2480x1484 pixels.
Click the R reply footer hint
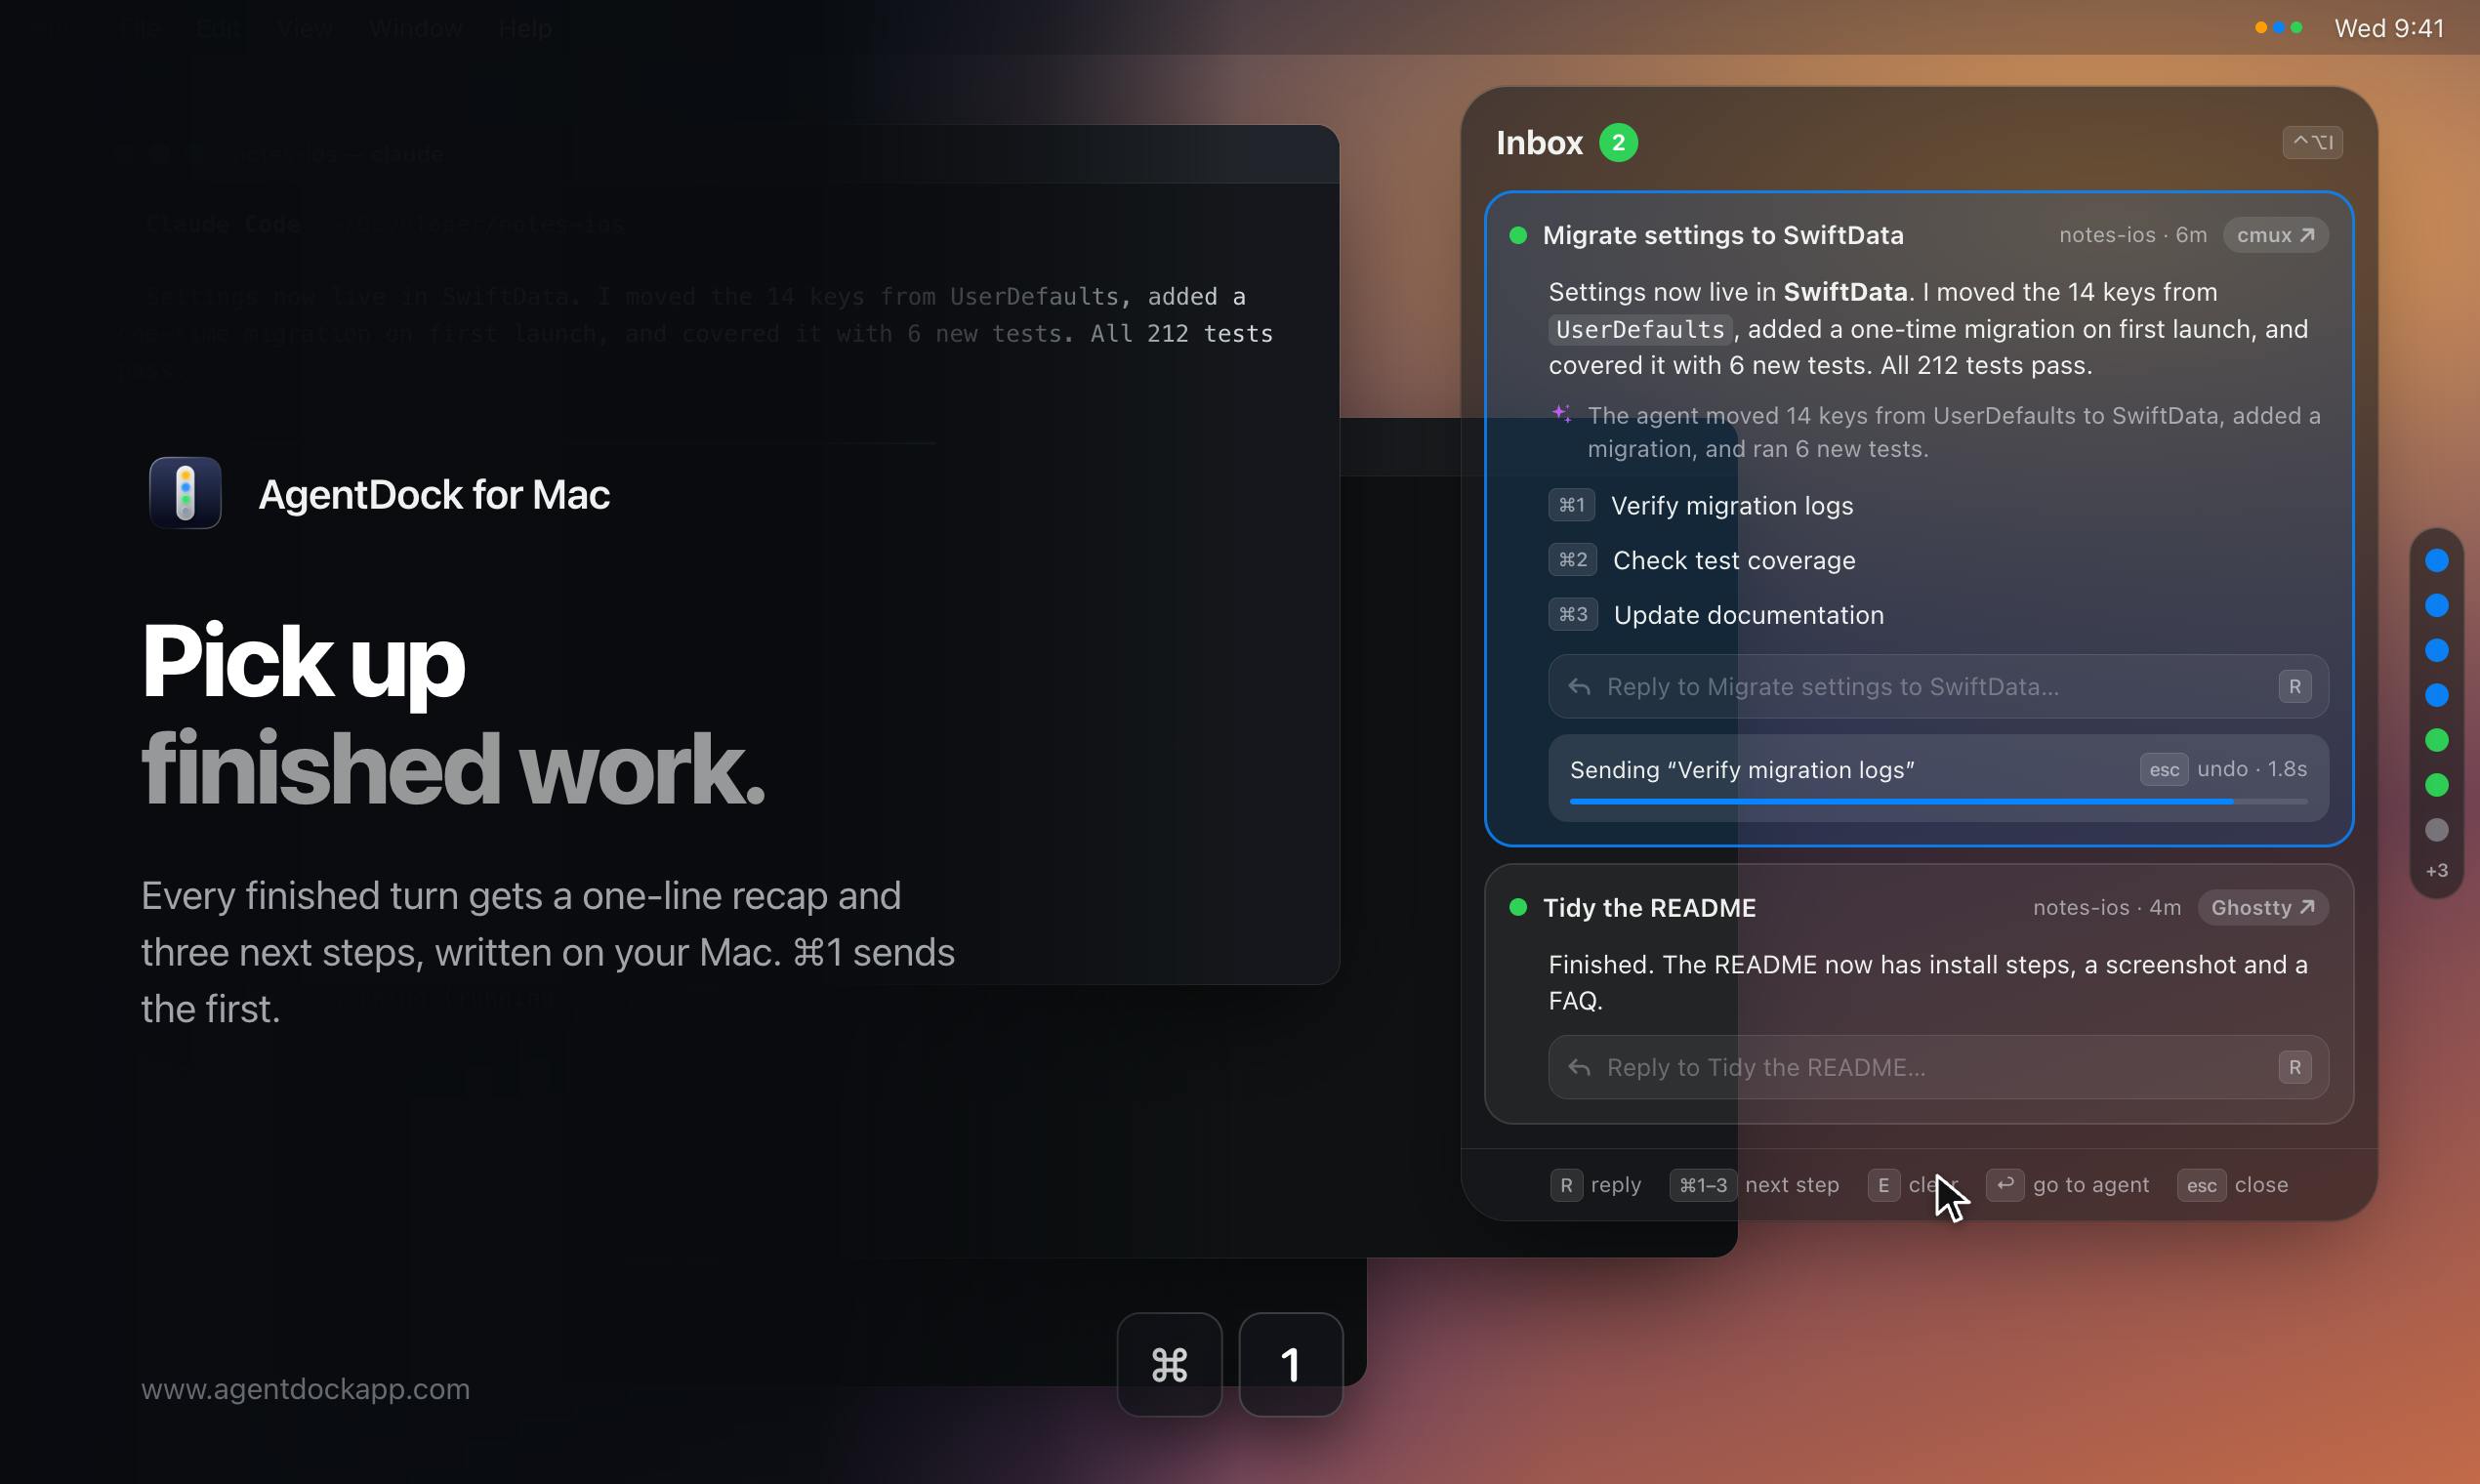tap(1595, 1185)
